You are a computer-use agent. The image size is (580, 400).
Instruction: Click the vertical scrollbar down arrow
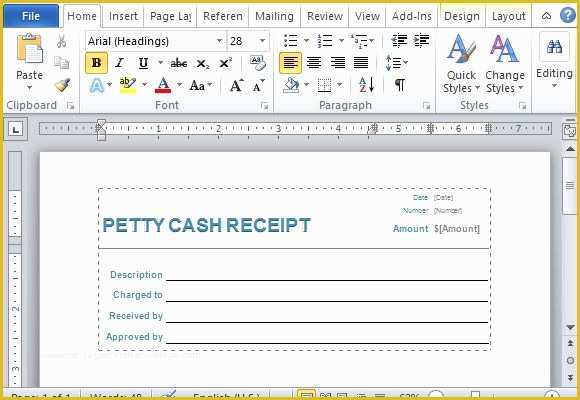(x=570, y=327)
